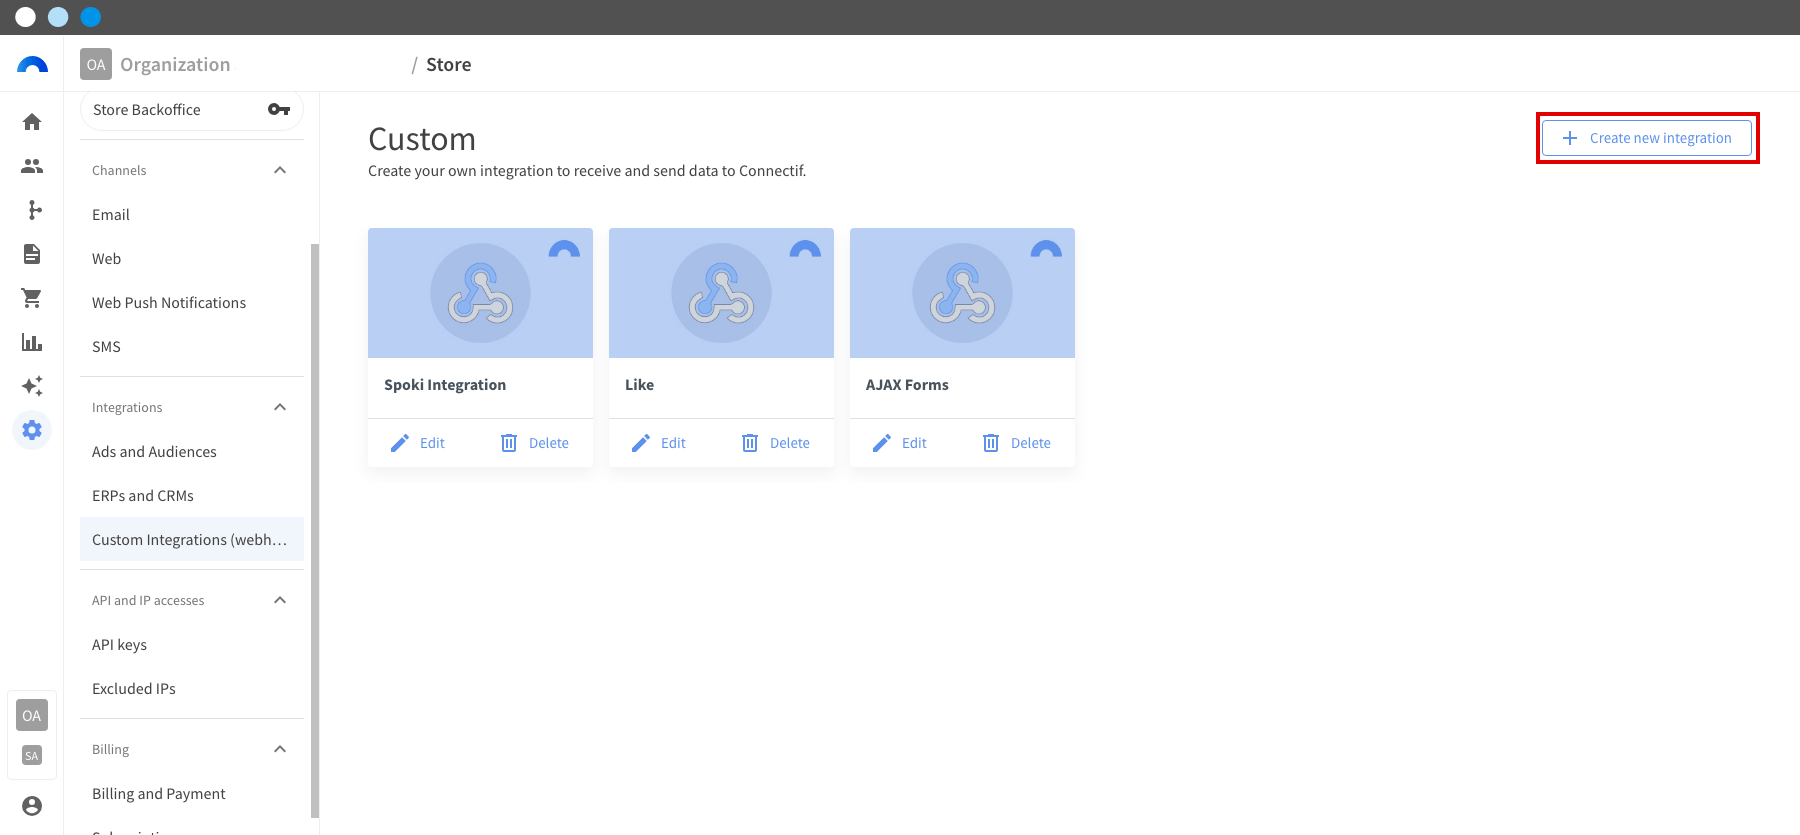Open the user account profile icon
This screenshot has height=835, width=1800.
[32, 806]
